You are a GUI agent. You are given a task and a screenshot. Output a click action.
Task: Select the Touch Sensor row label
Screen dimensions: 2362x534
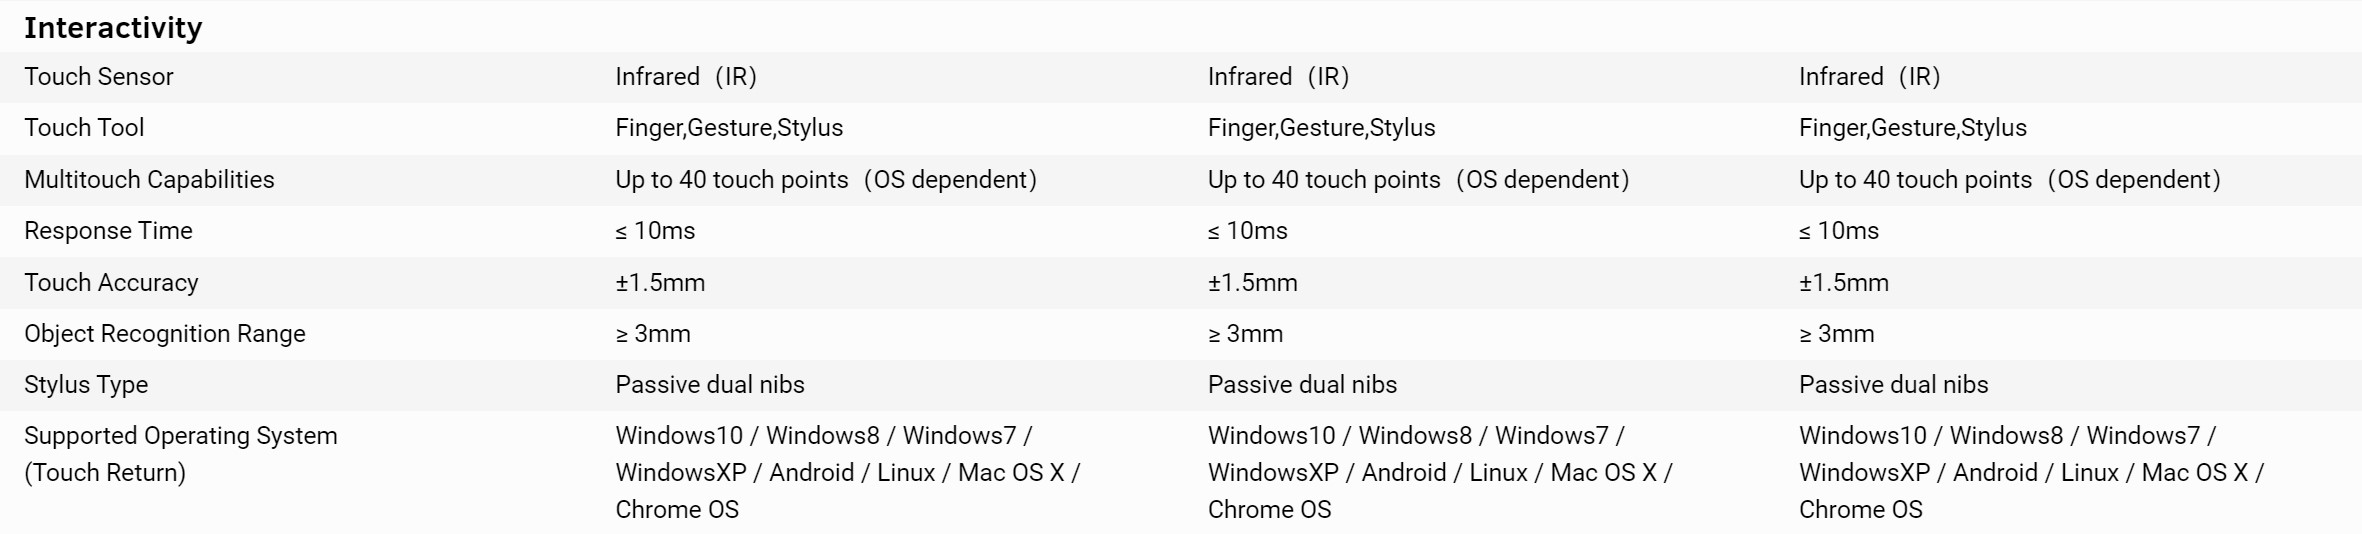click(x=99, y=77)
